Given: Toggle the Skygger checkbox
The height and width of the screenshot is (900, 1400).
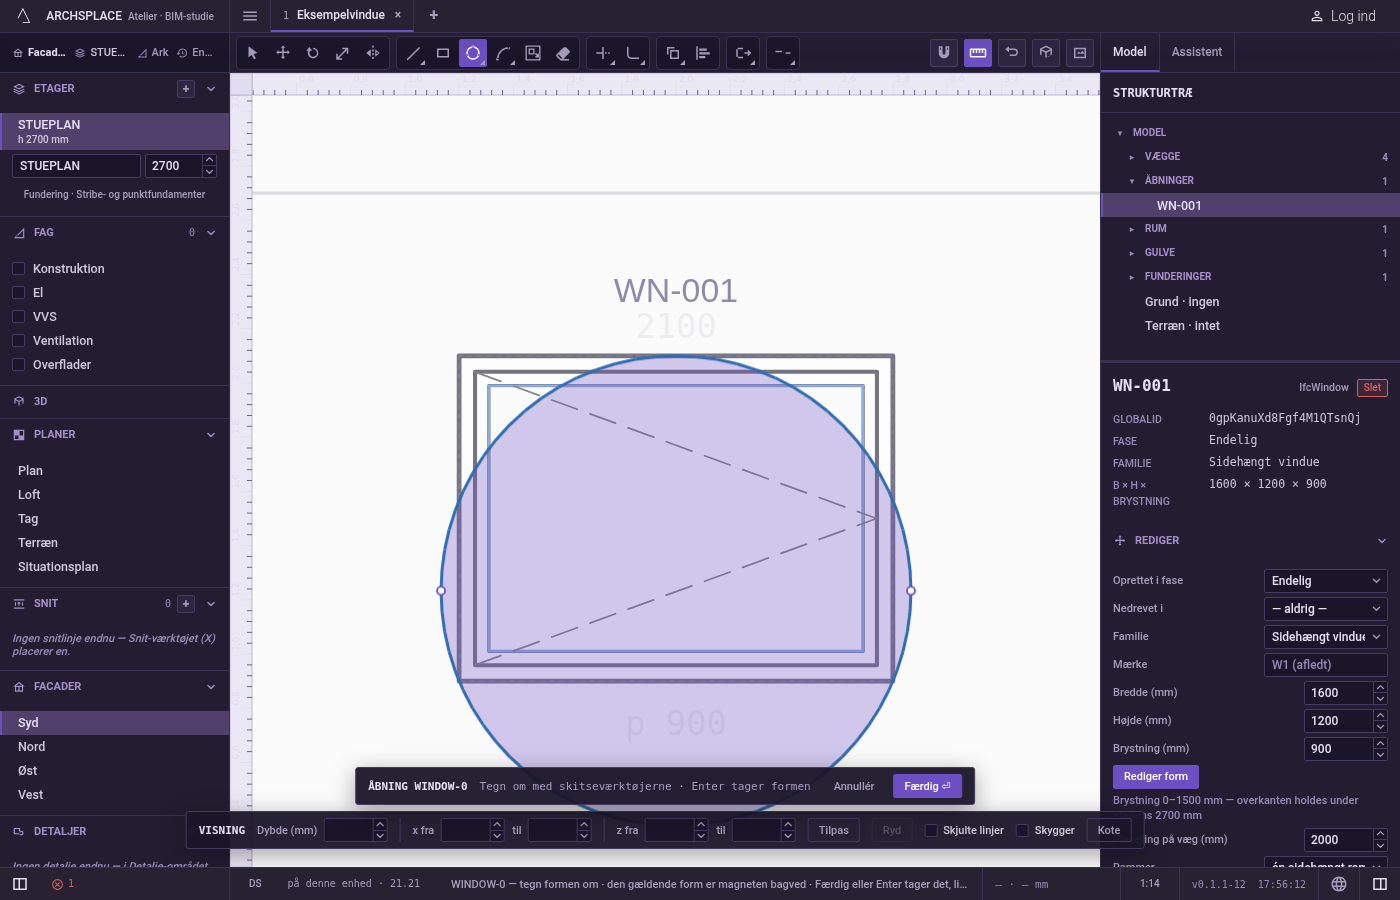Looking at the screenshot, I should (x=1022, y=830).
